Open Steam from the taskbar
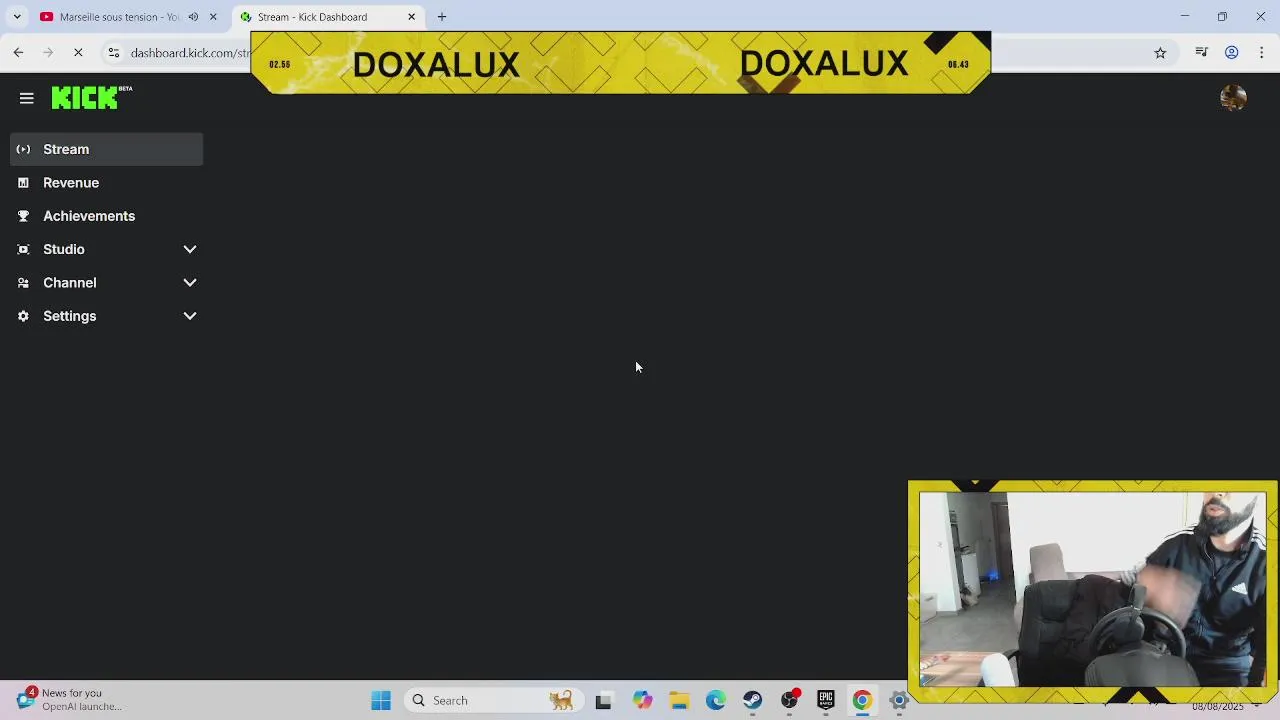This screenshot has height=720, width=1280. point(753,701)
